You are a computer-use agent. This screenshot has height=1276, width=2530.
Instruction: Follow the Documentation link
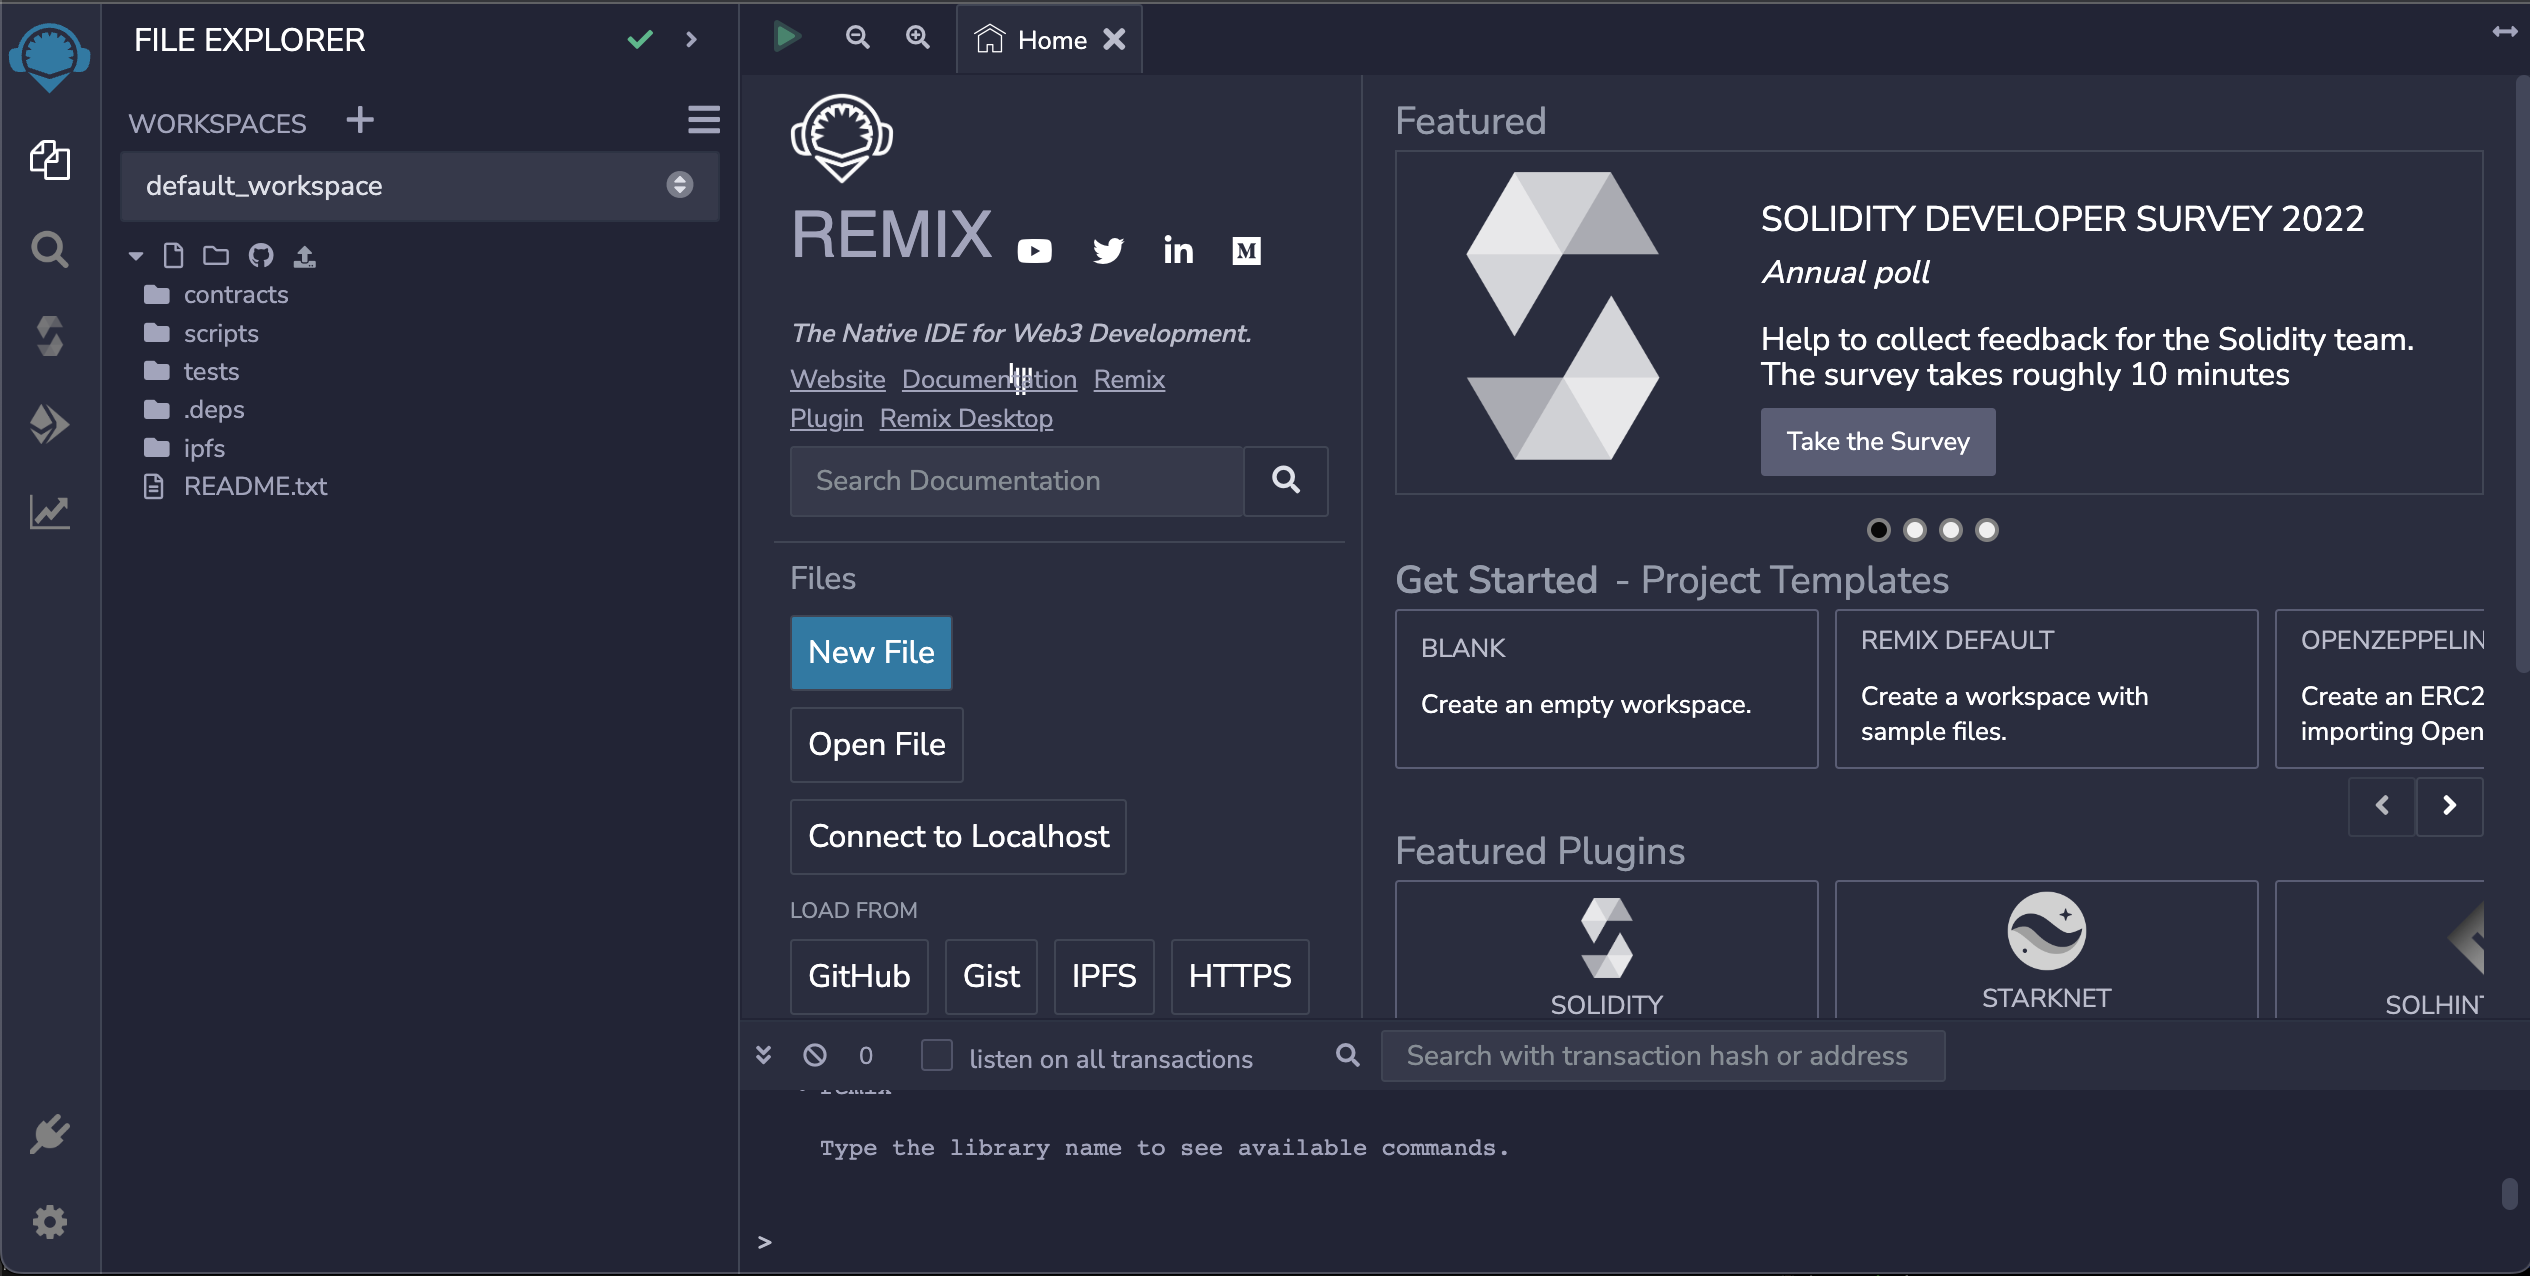[989, 380]
